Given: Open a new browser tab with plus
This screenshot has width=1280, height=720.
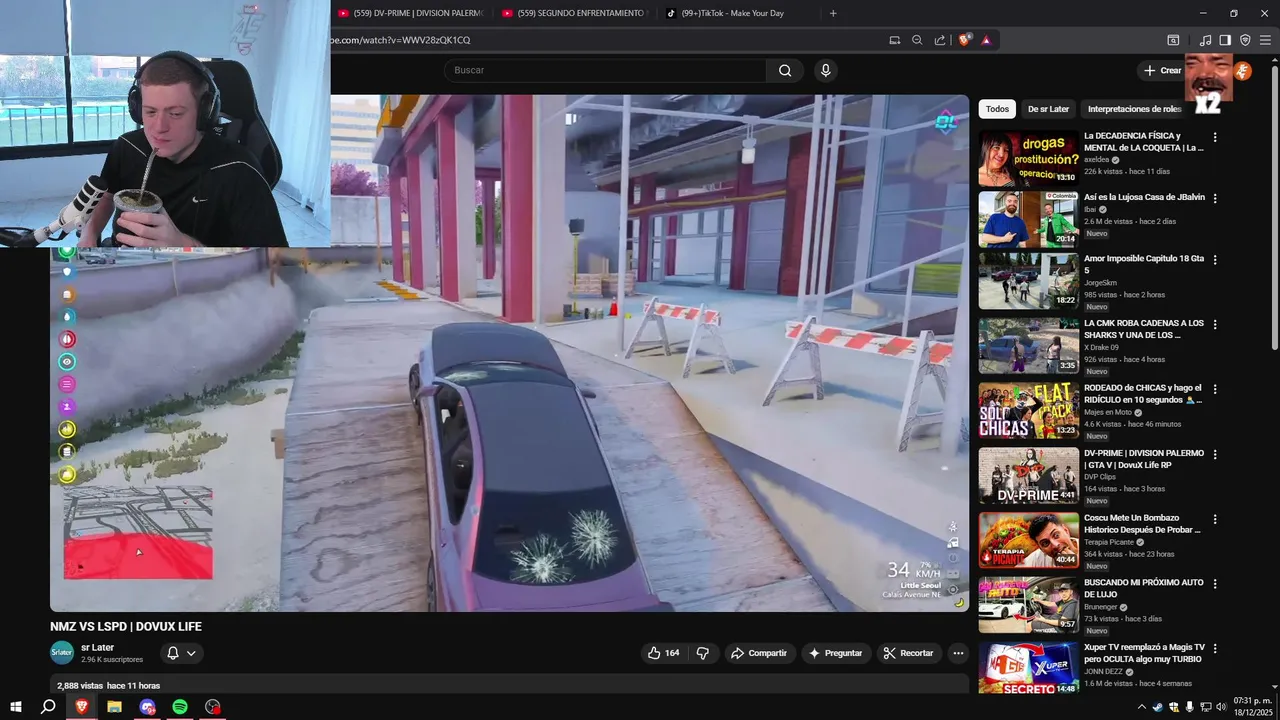Looking at the screenshot, I should (x=833, y=13).
